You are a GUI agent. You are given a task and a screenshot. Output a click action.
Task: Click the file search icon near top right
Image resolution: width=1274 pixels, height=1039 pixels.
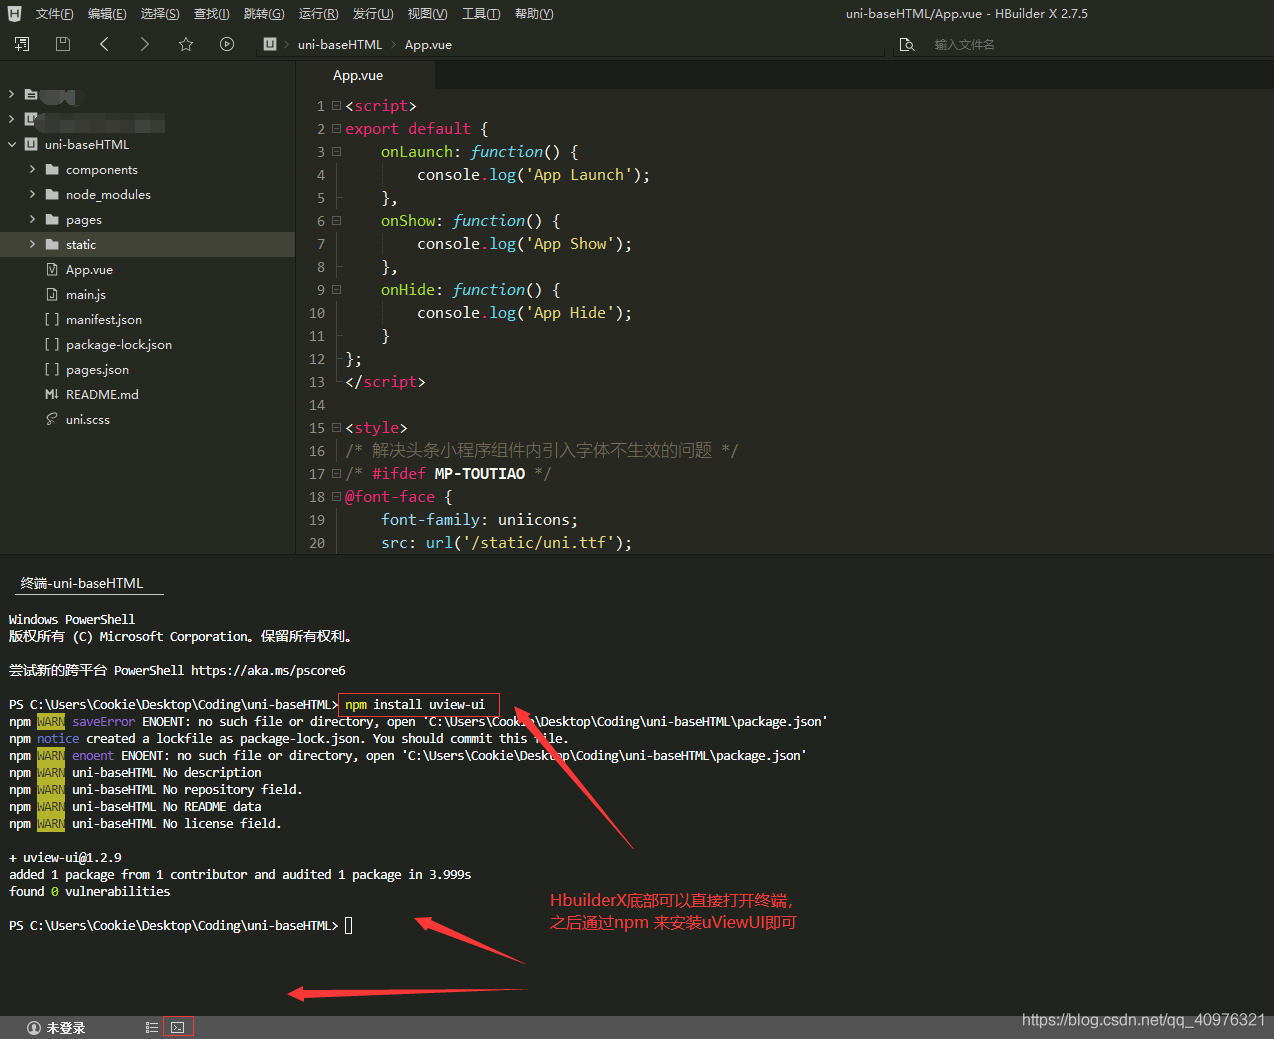coord(907,44)
